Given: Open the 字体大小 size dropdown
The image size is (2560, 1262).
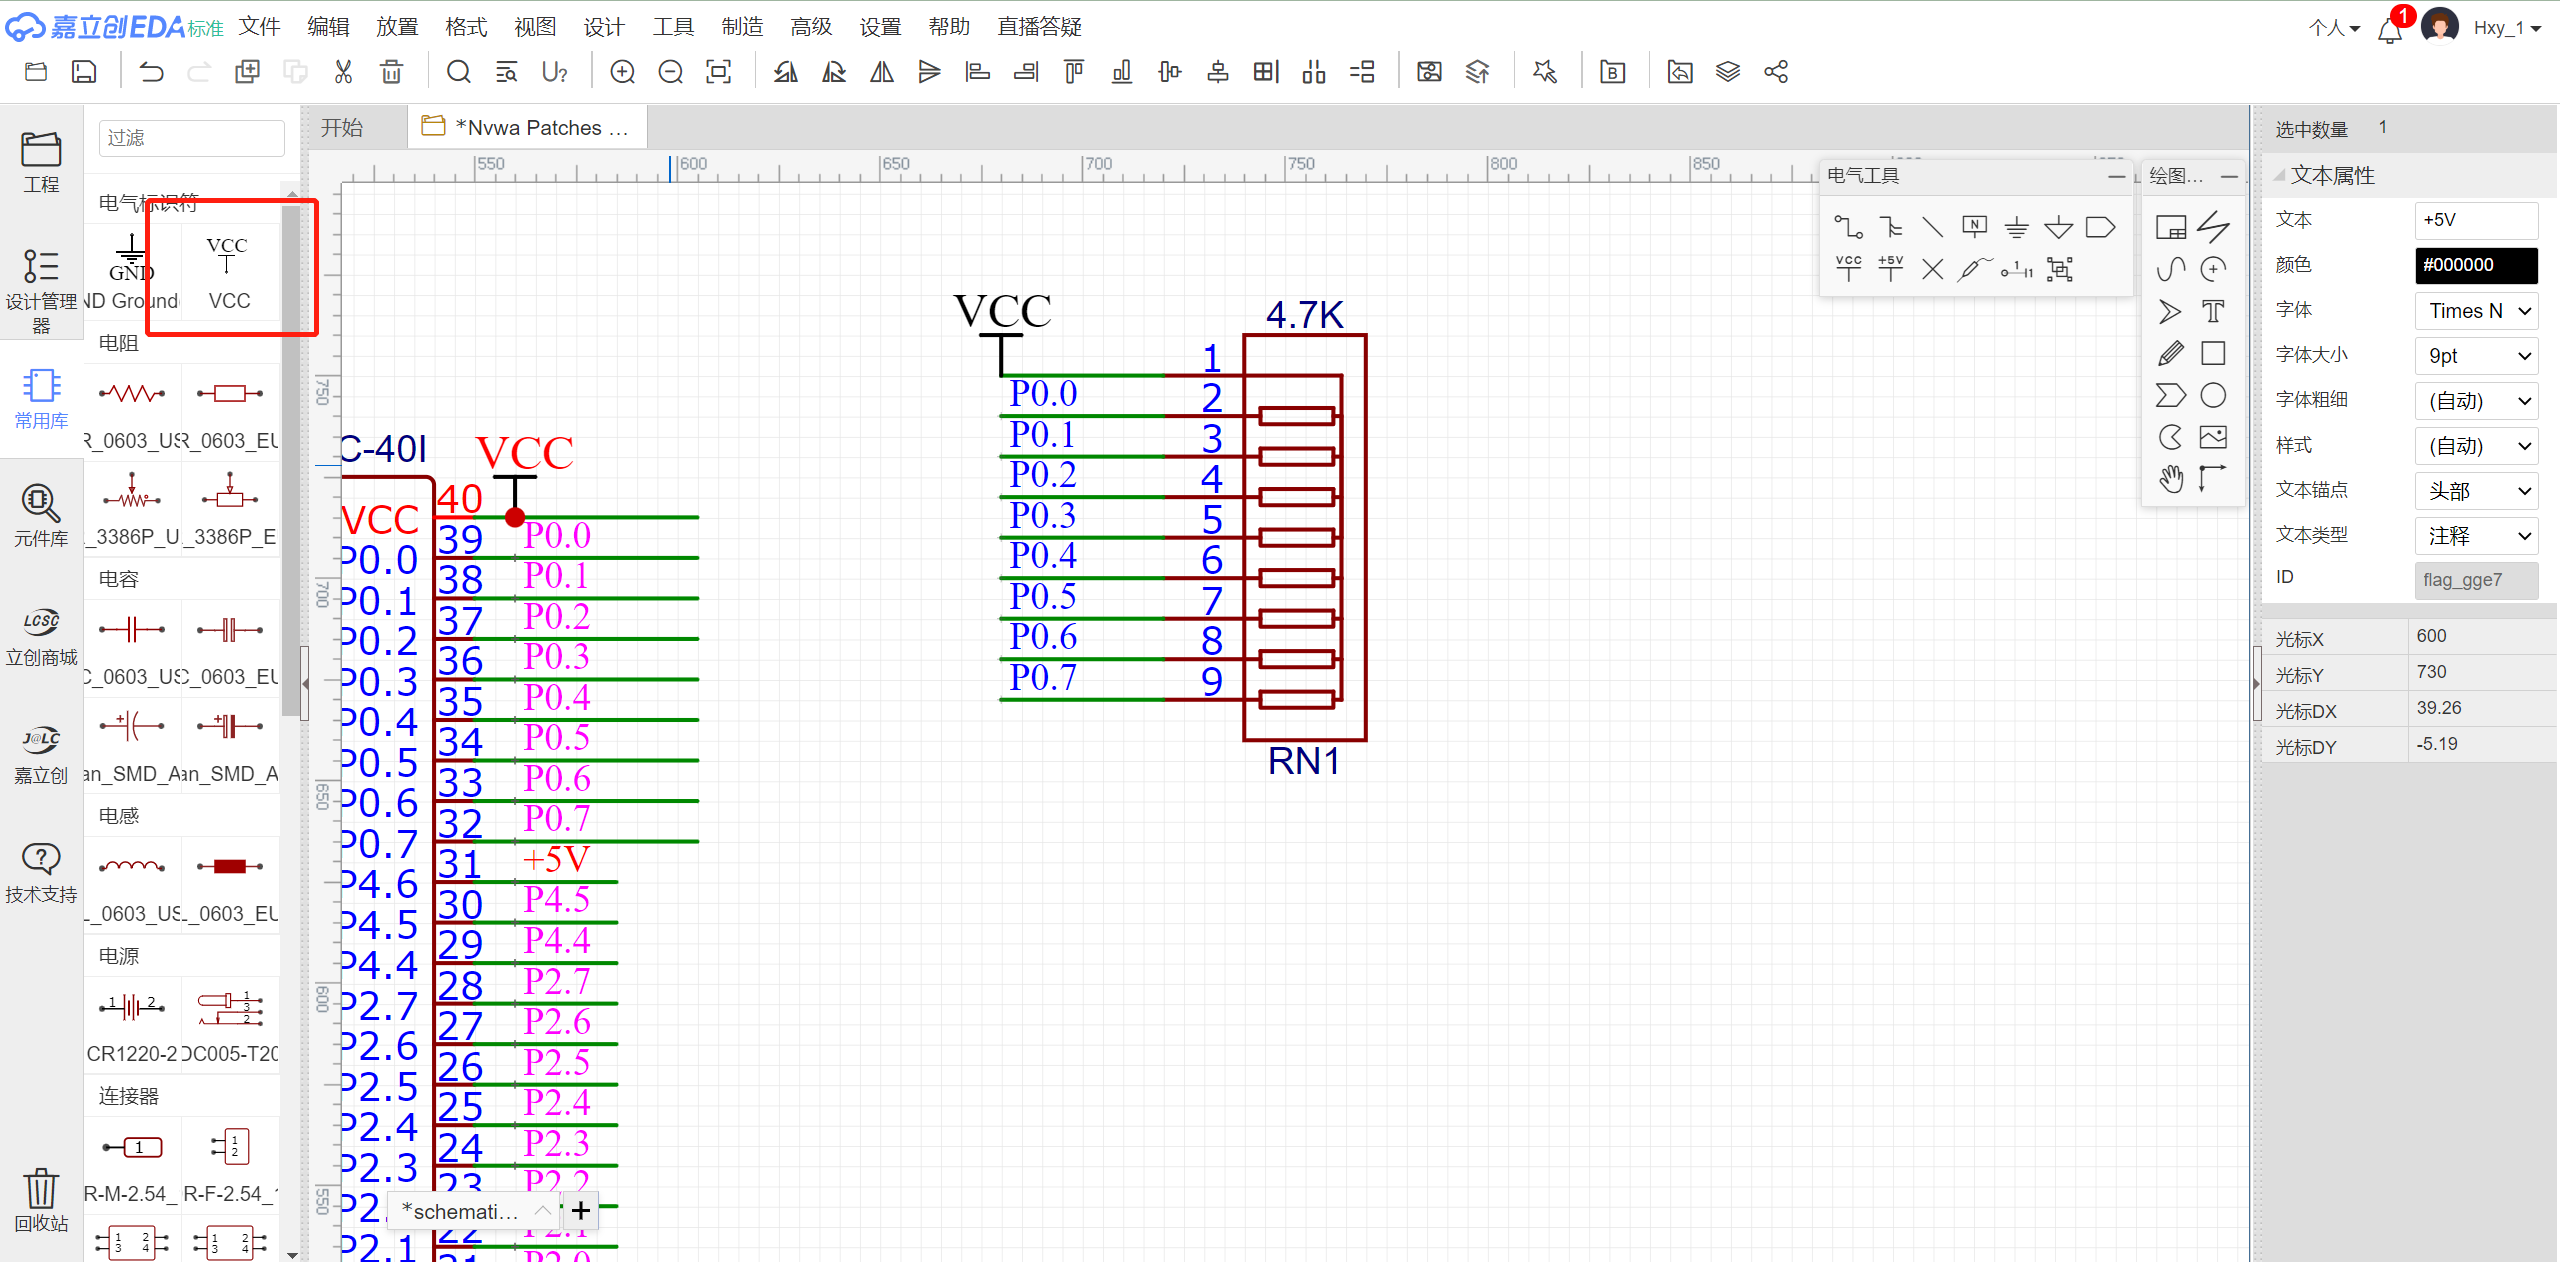Looking at the screenshot, I should coord(2476,356).
